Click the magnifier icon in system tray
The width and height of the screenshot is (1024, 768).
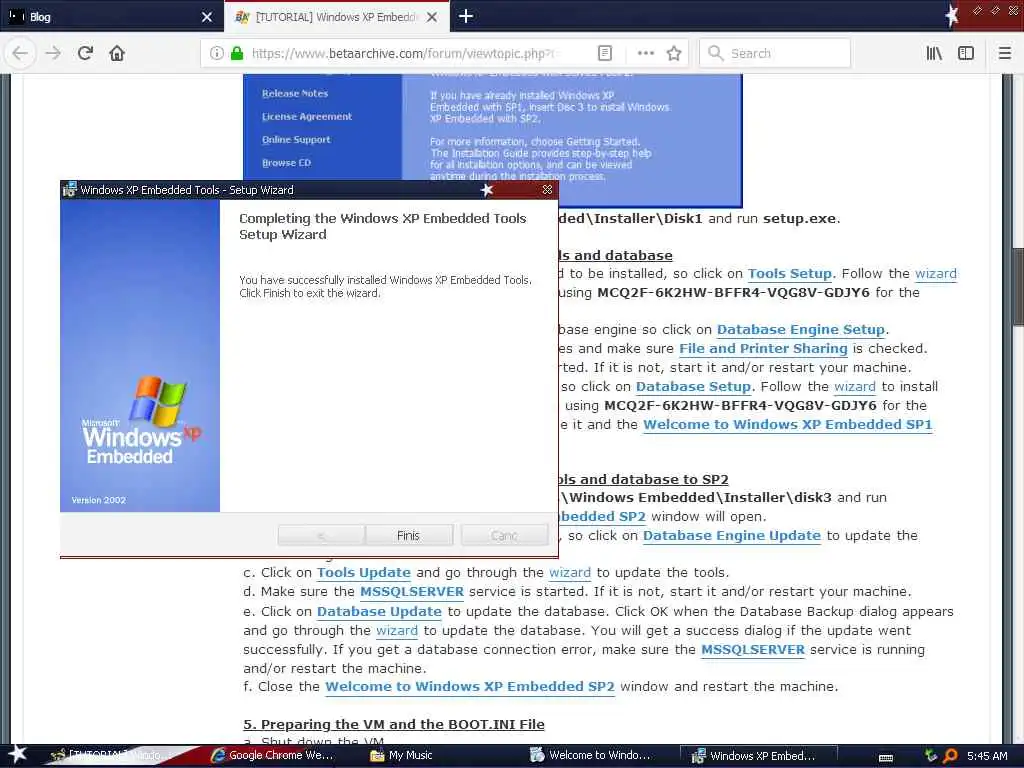tap(950, 756)
